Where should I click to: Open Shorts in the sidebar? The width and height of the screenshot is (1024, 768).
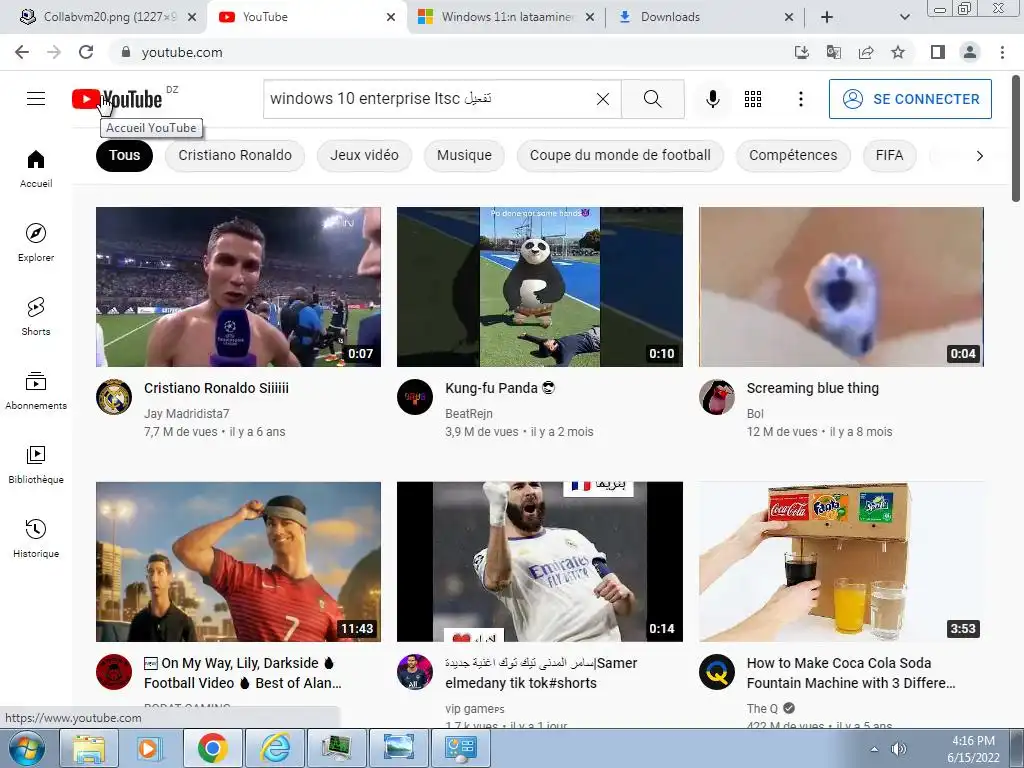point(36,317)
